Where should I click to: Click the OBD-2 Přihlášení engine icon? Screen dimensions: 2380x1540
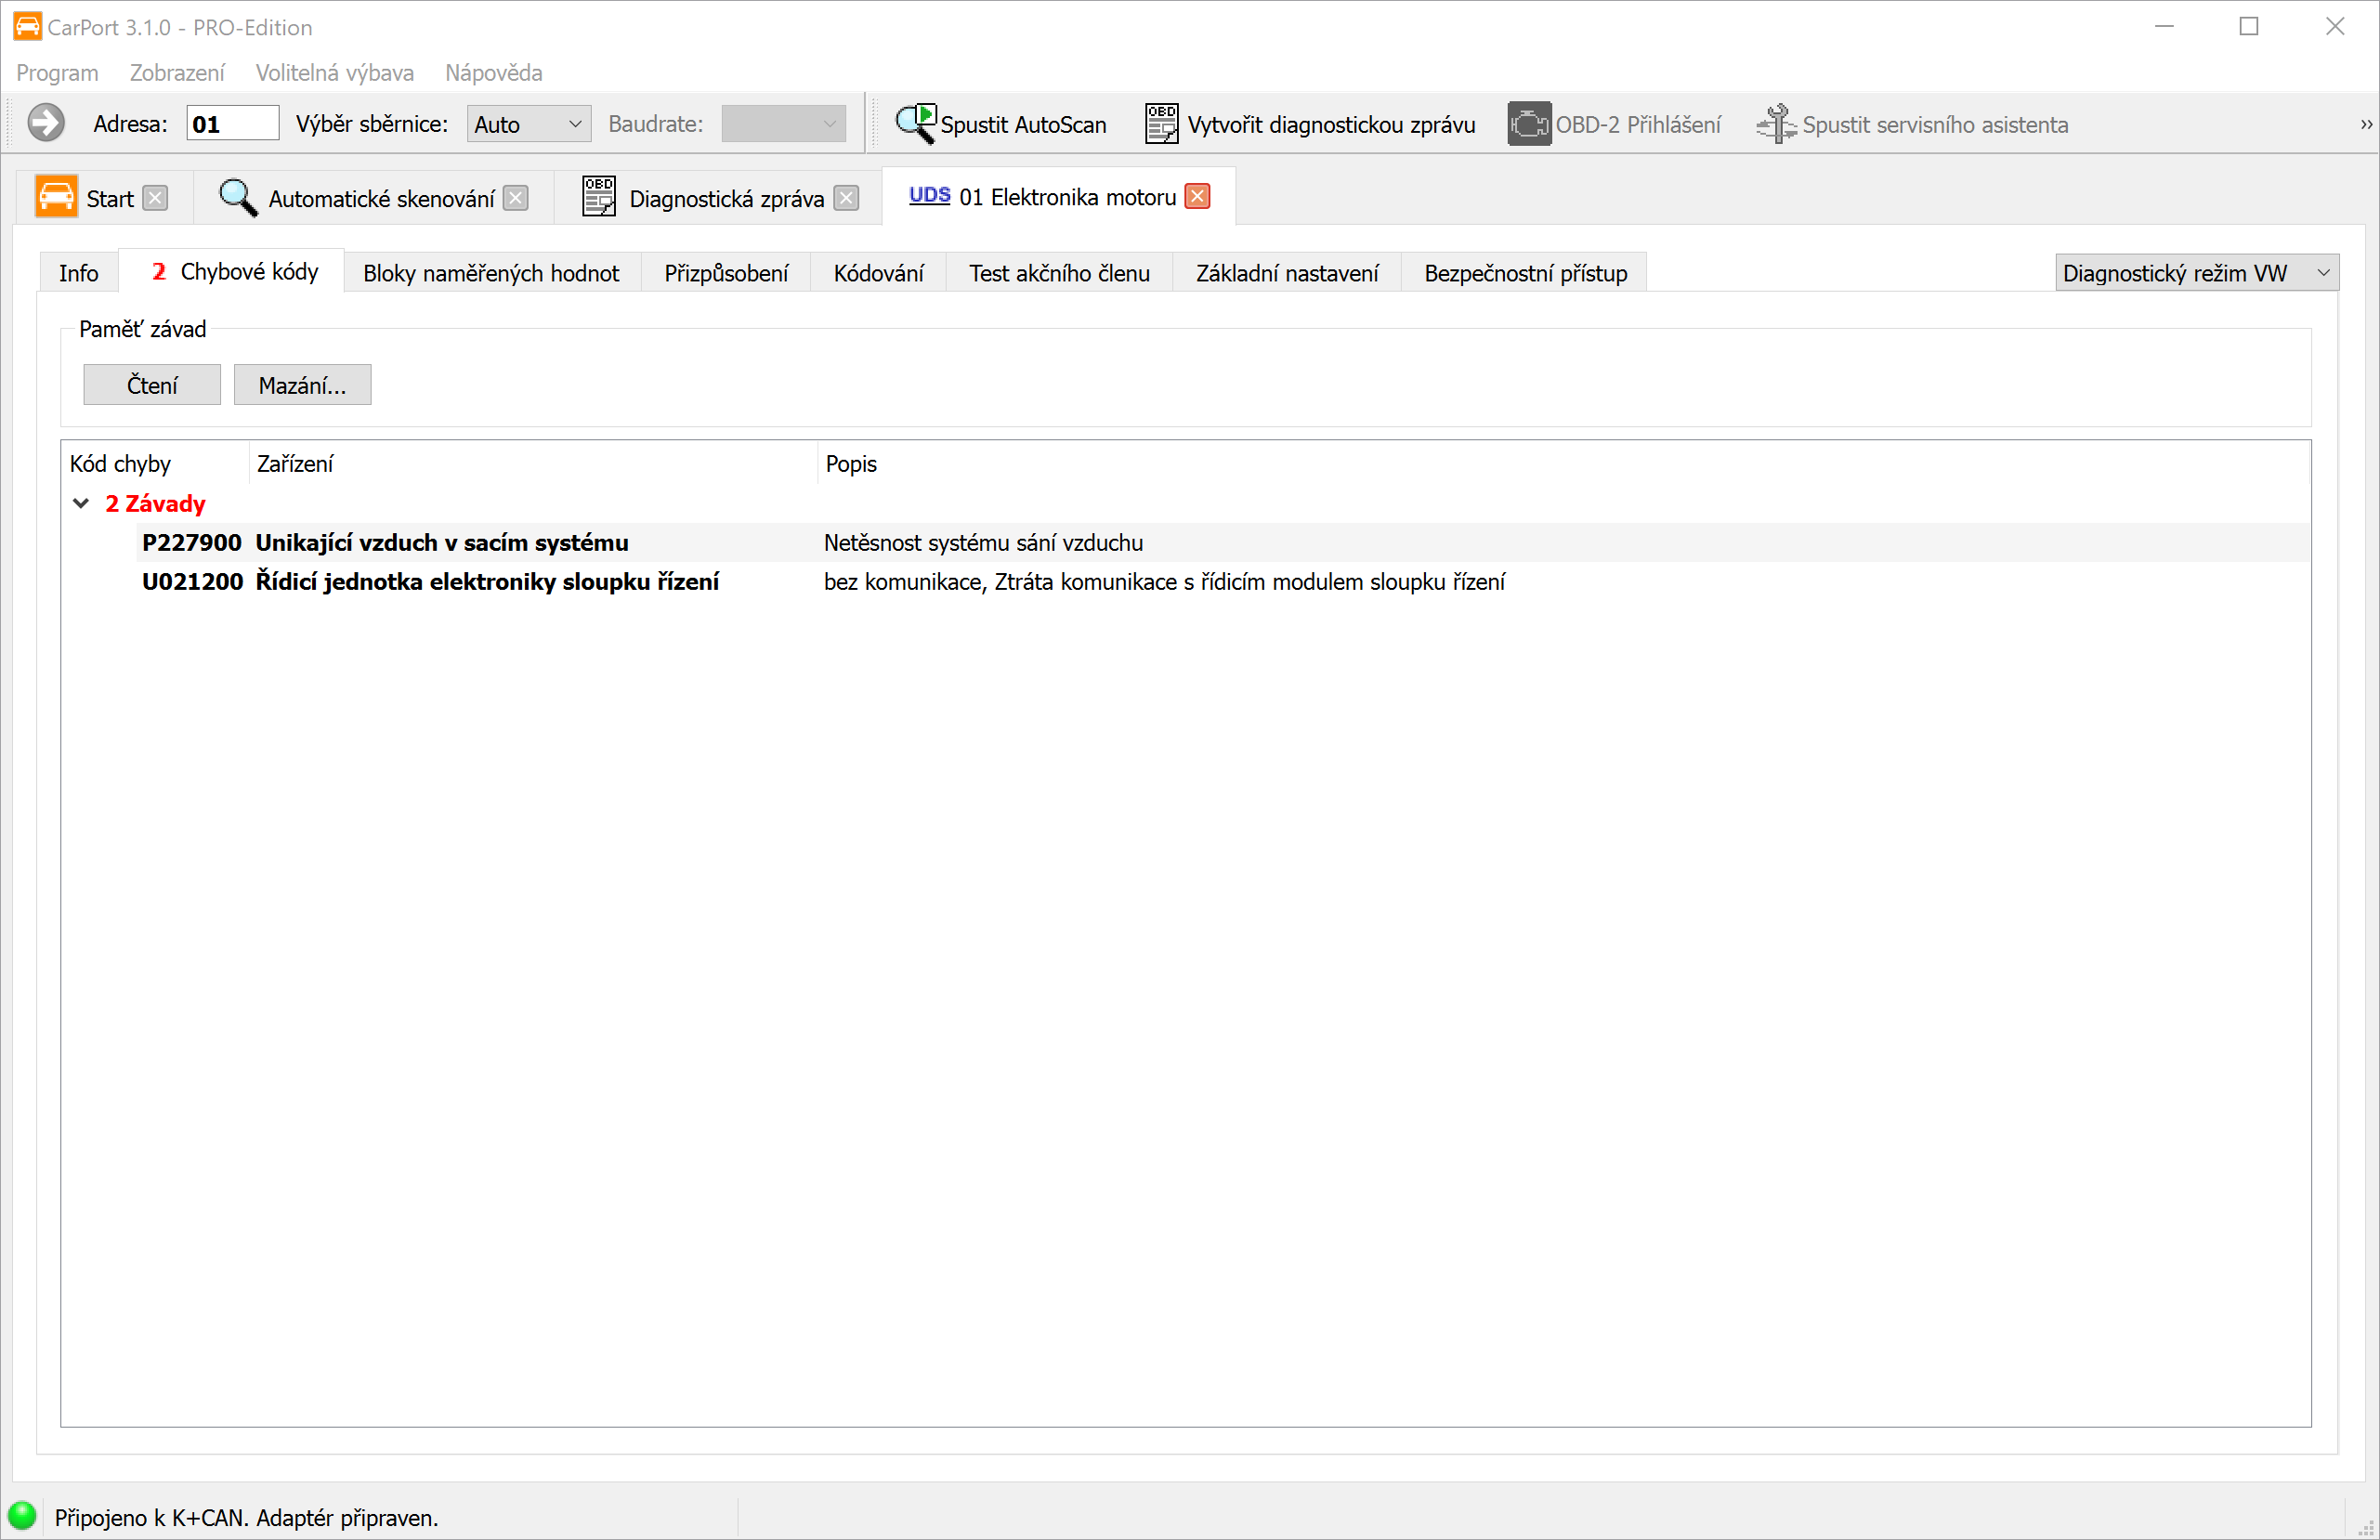(x=1529, y=124)
